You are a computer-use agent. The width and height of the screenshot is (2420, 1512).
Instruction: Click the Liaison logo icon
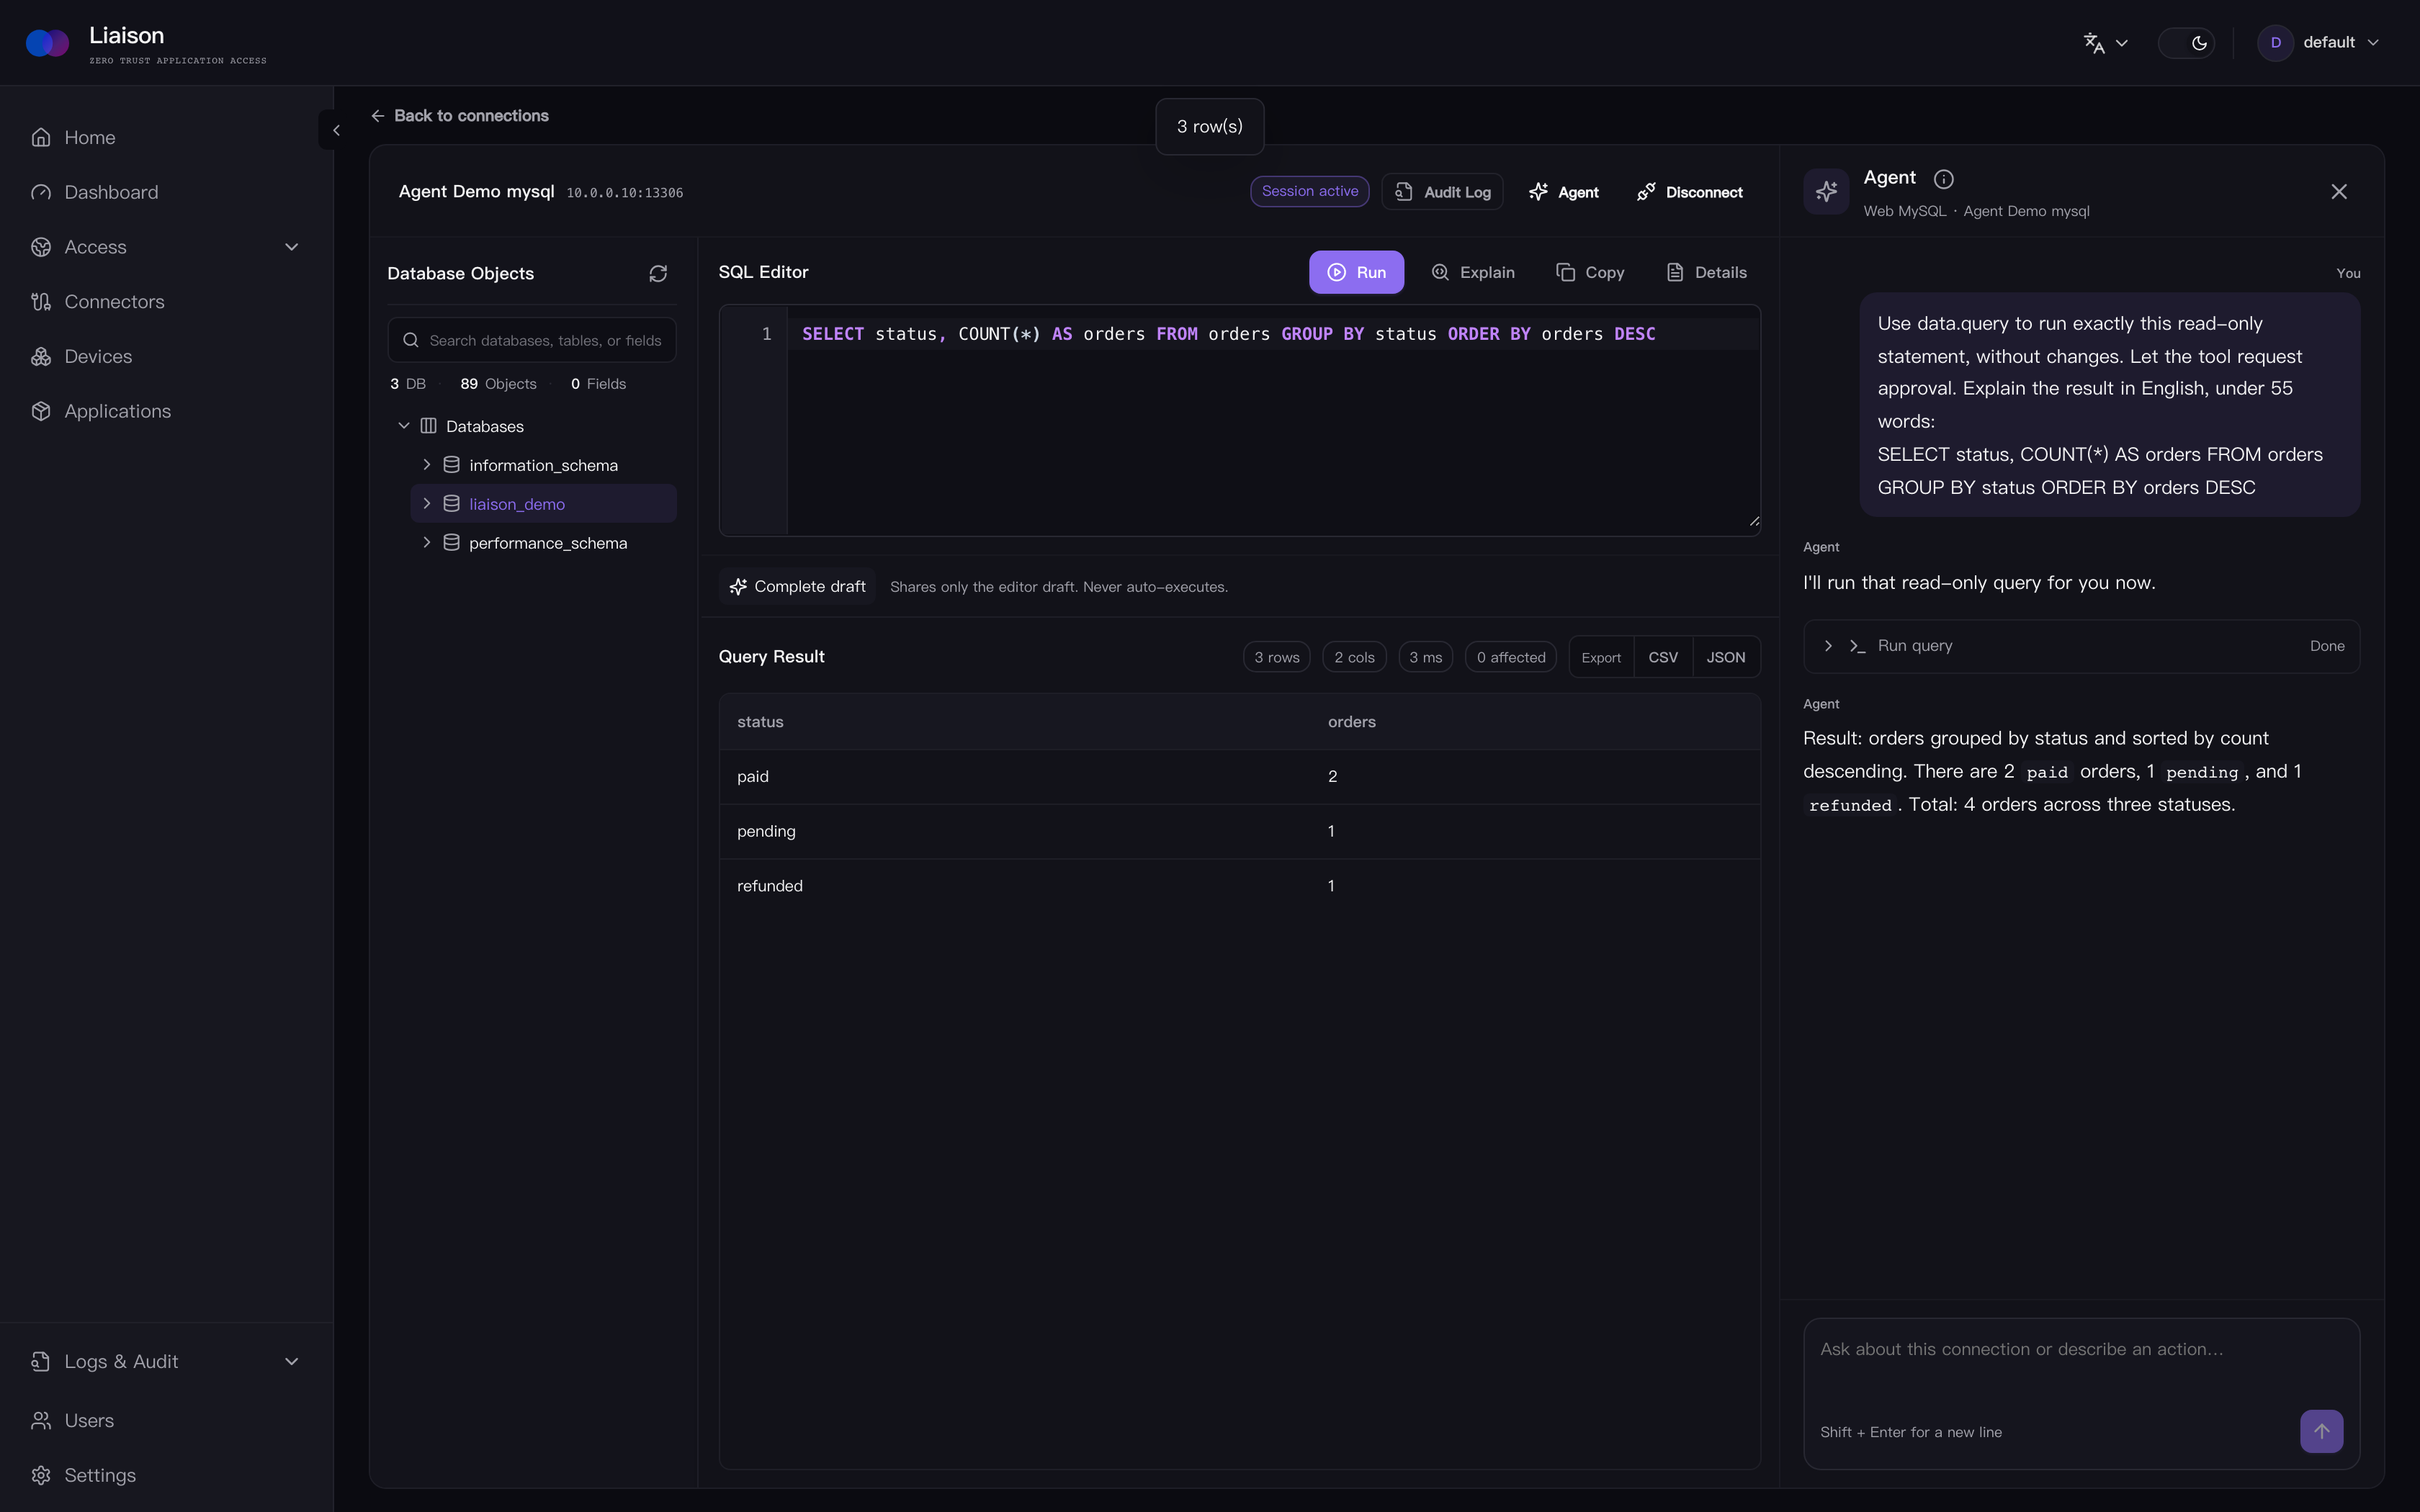point(47,43)
